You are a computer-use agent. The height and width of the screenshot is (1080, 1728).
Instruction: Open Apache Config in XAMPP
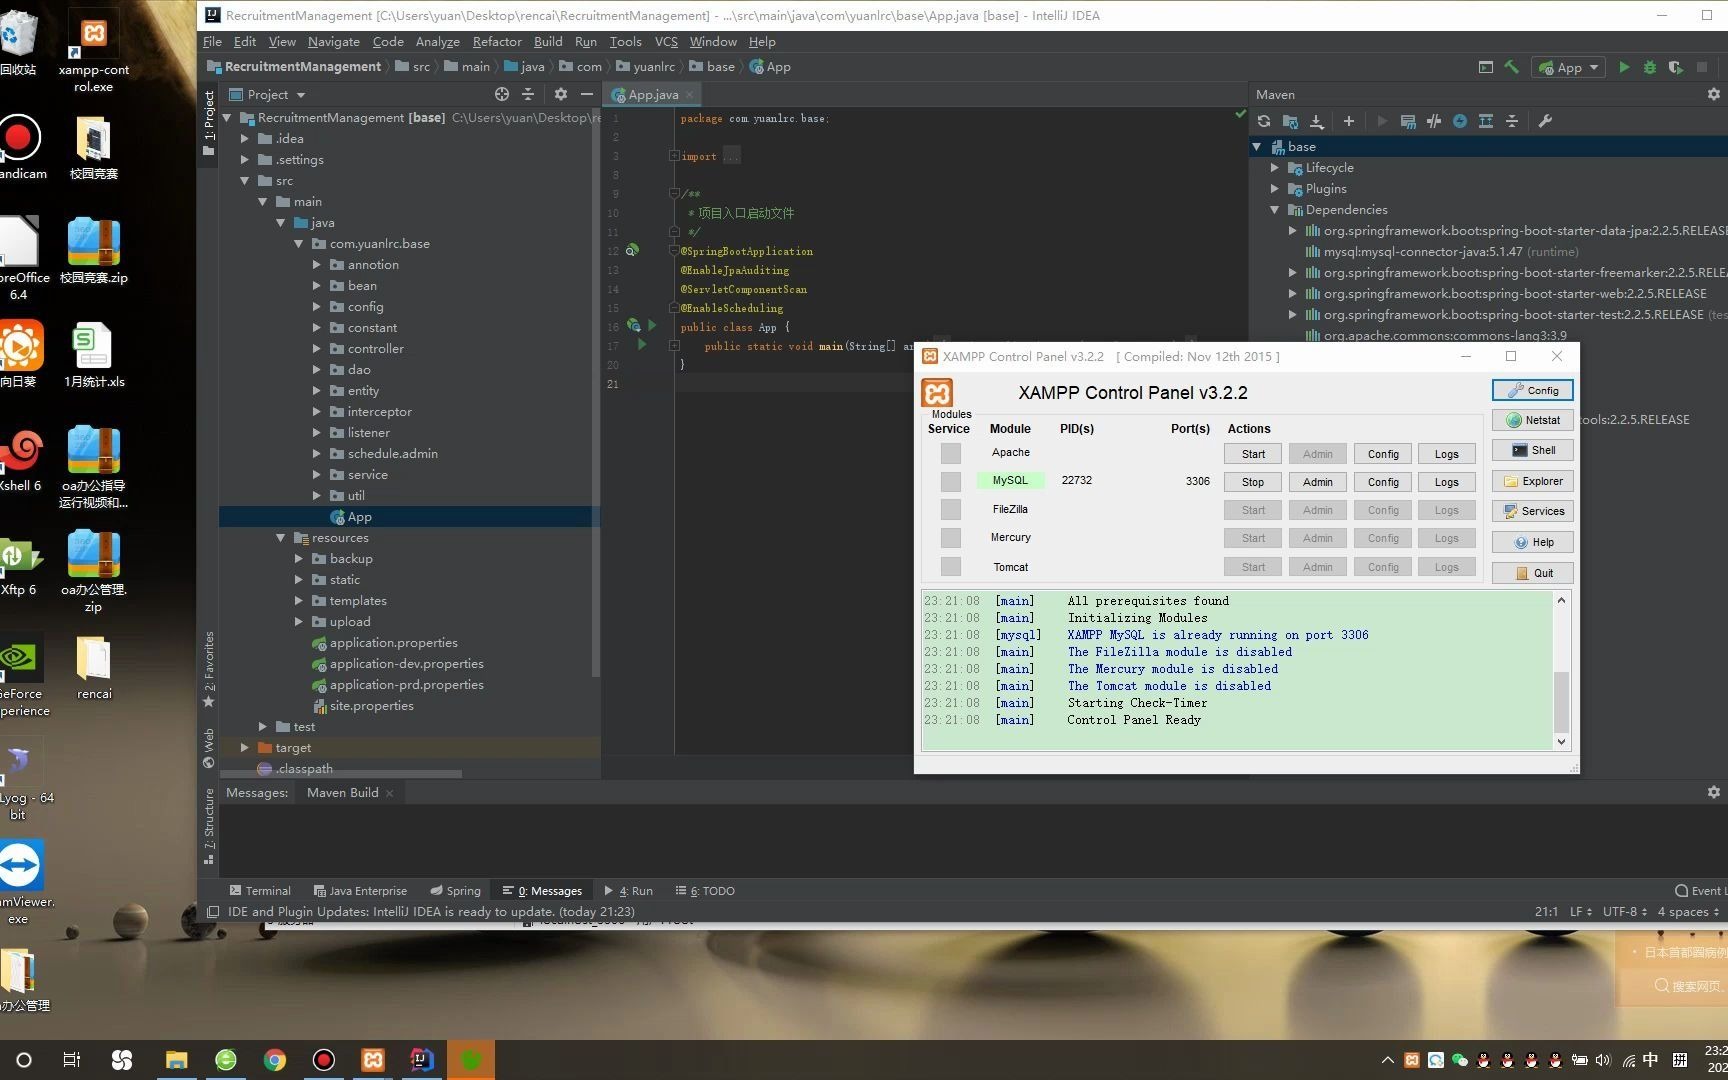coord(1383,453)
